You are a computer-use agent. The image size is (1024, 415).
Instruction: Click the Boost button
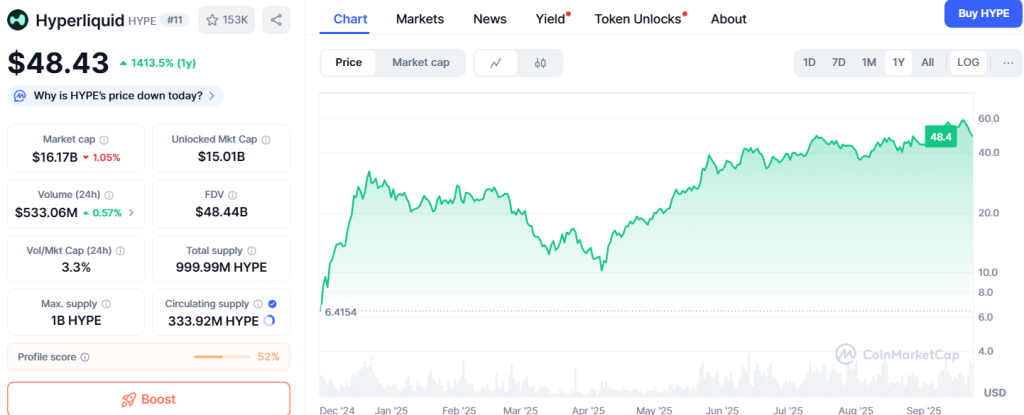[x=148, y=399]
